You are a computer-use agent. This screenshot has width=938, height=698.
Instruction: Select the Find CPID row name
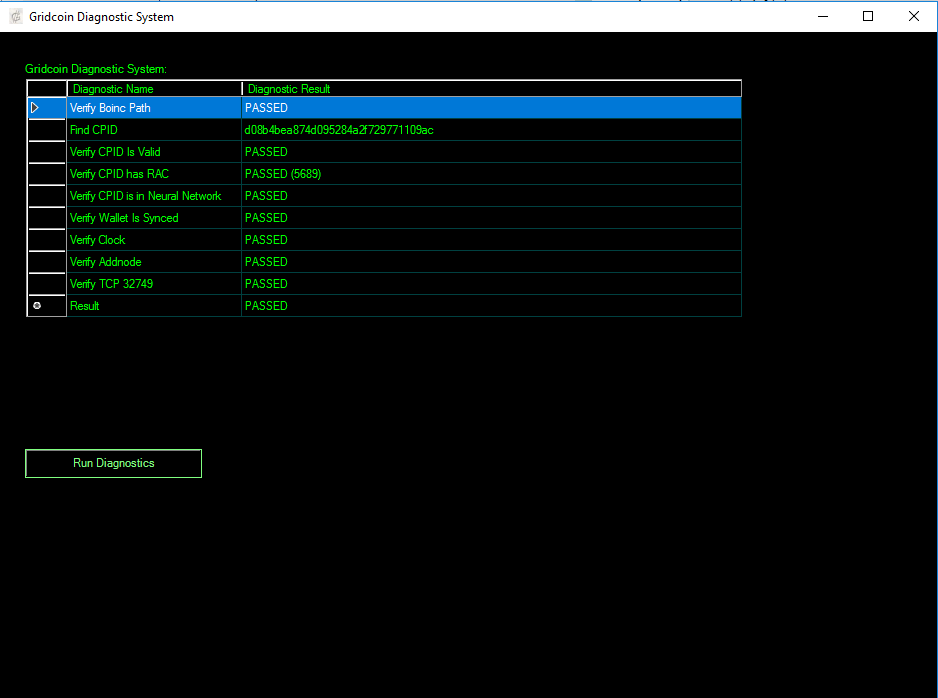tap(154, 130)
